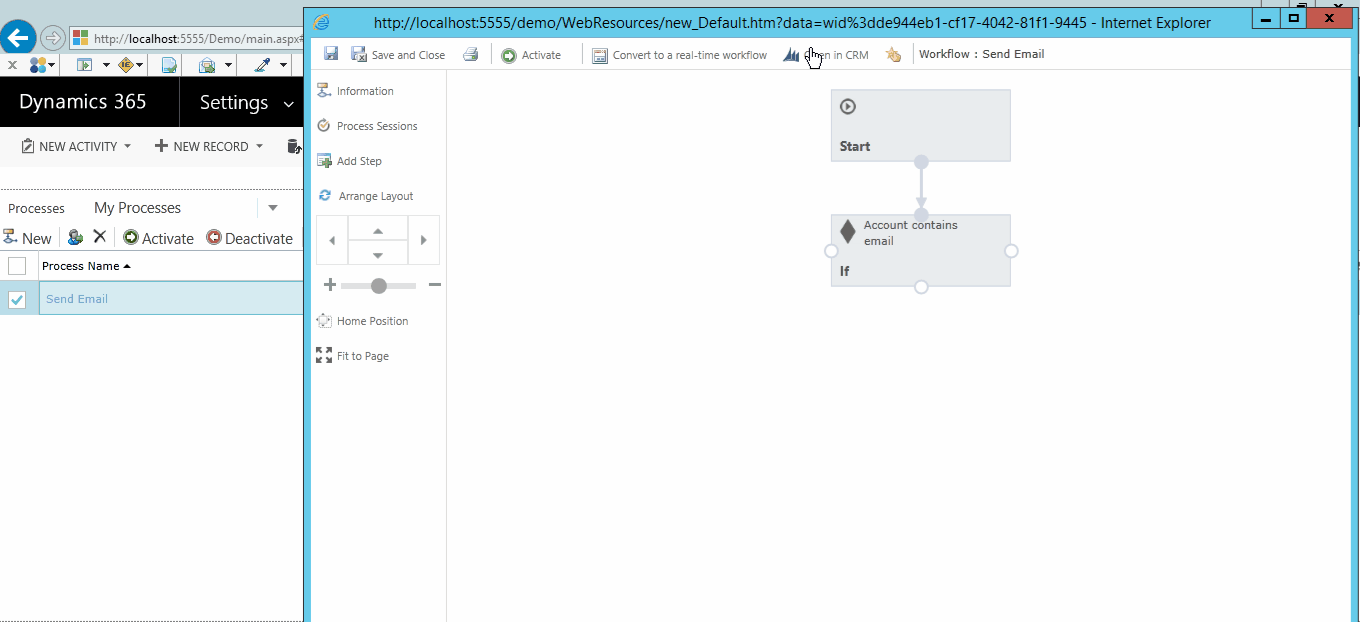The image size is (1360, 622).
Task: Click the Save disk icon in workflow toolbar
Action: click(331, 54)
